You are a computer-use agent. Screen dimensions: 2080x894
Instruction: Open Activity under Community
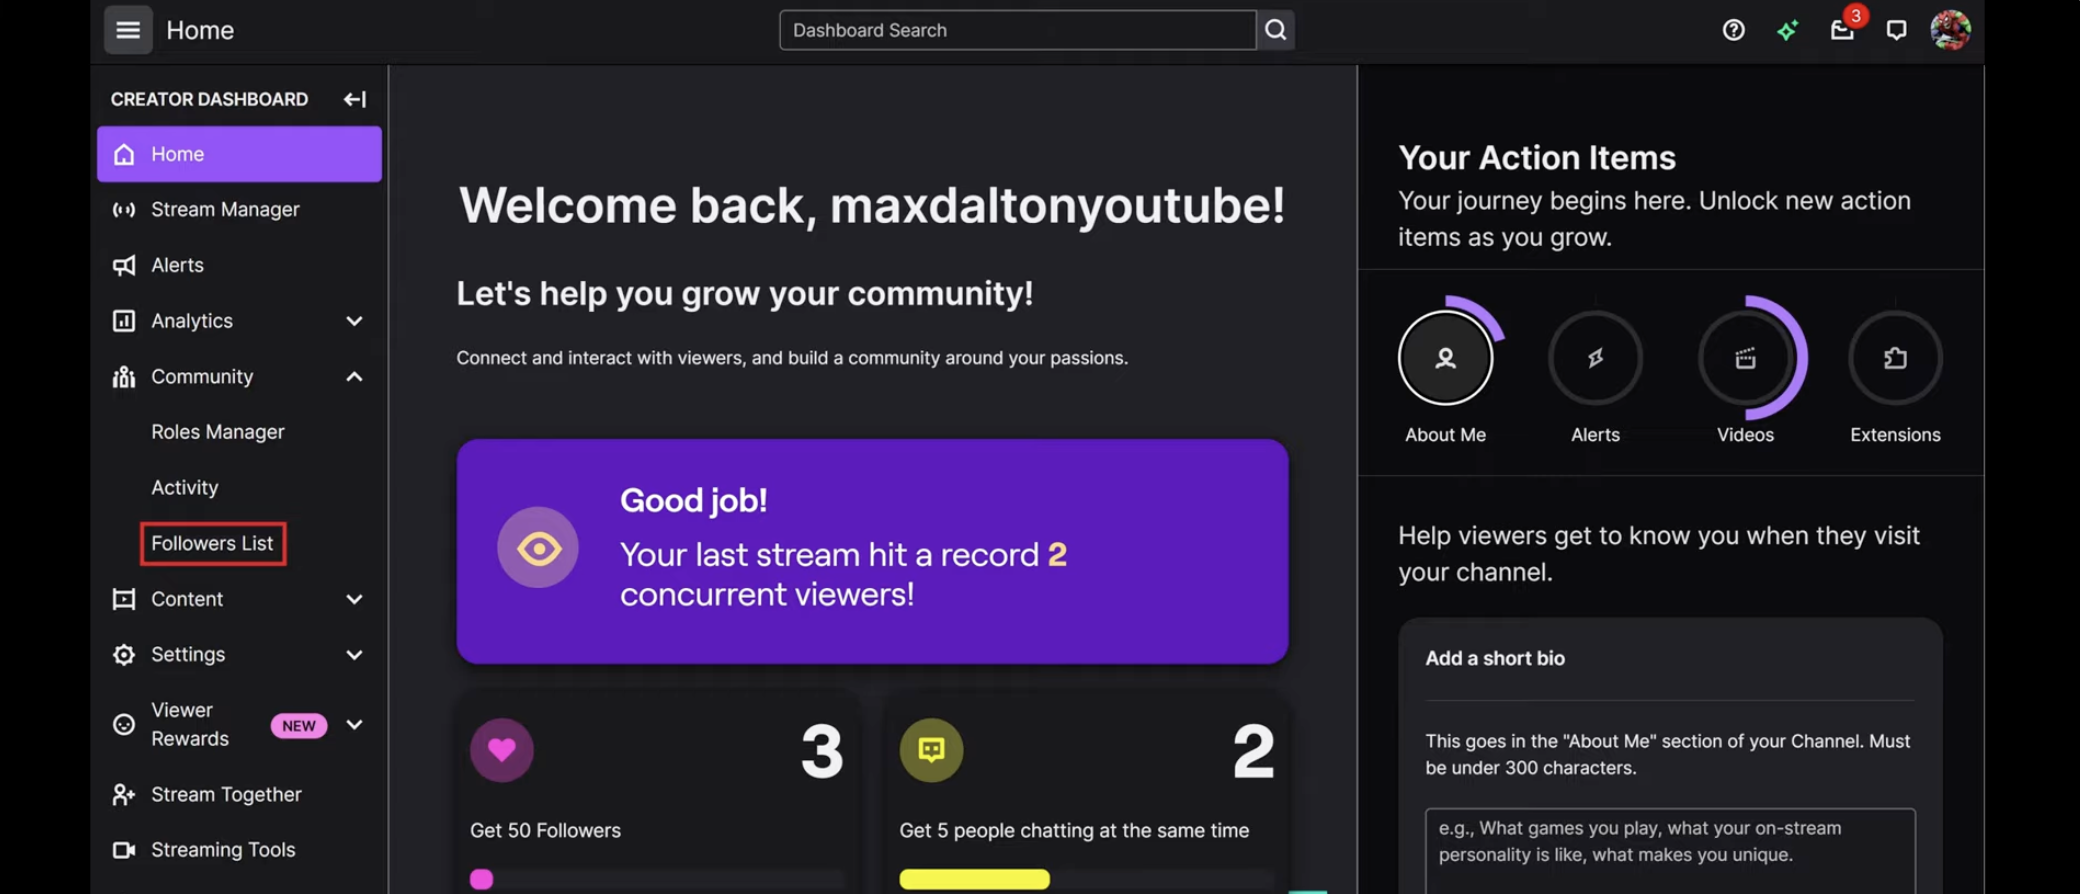(185, 488)
